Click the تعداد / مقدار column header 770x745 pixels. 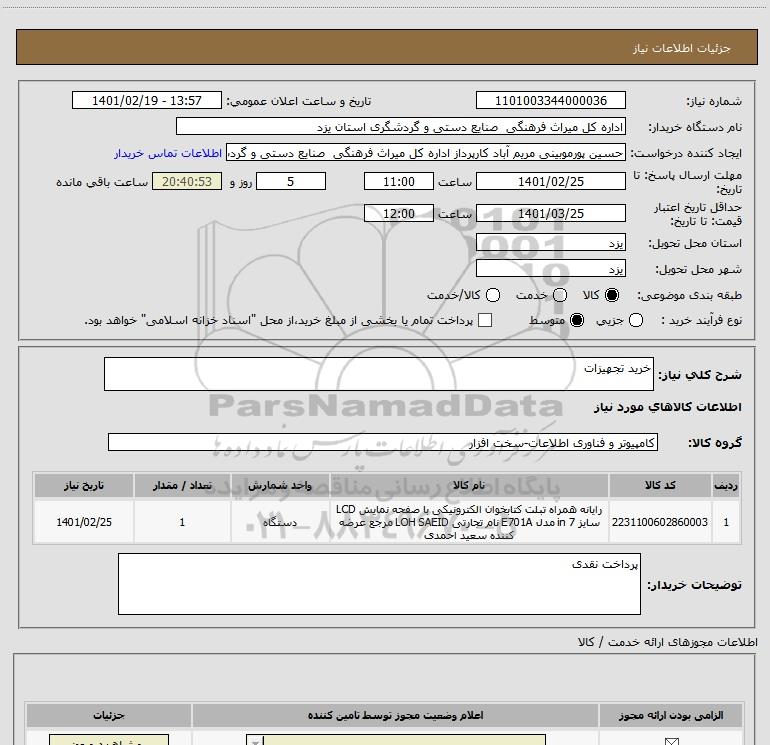pos(182,485)
